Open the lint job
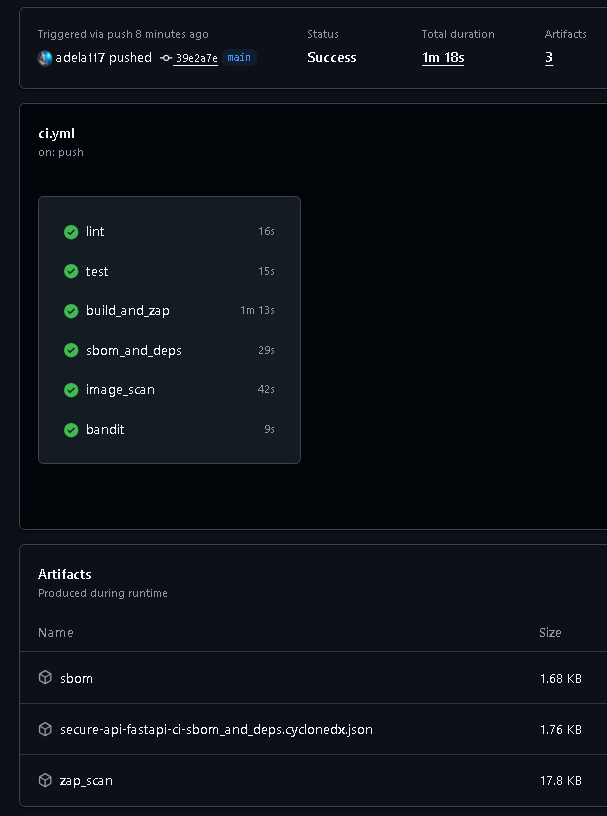The width and height of the screenshot is (607, 816). [x=95, y=232]
